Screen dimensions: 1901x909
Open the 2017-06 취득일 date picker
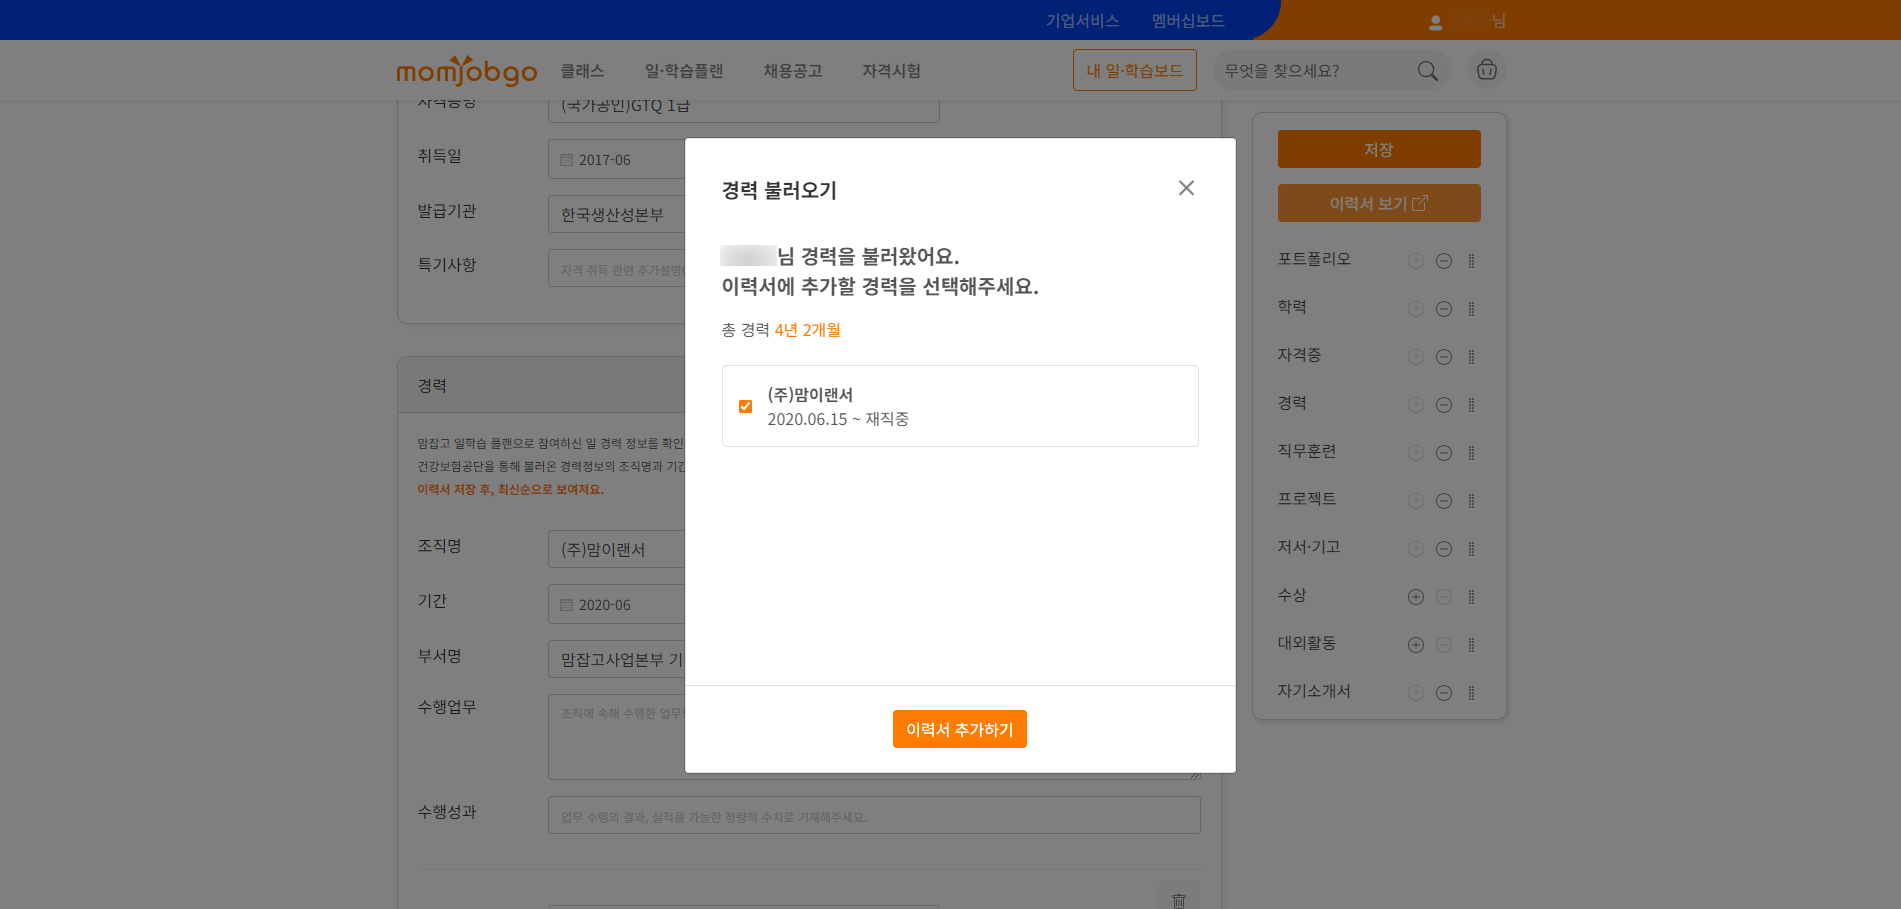[614, 160]
